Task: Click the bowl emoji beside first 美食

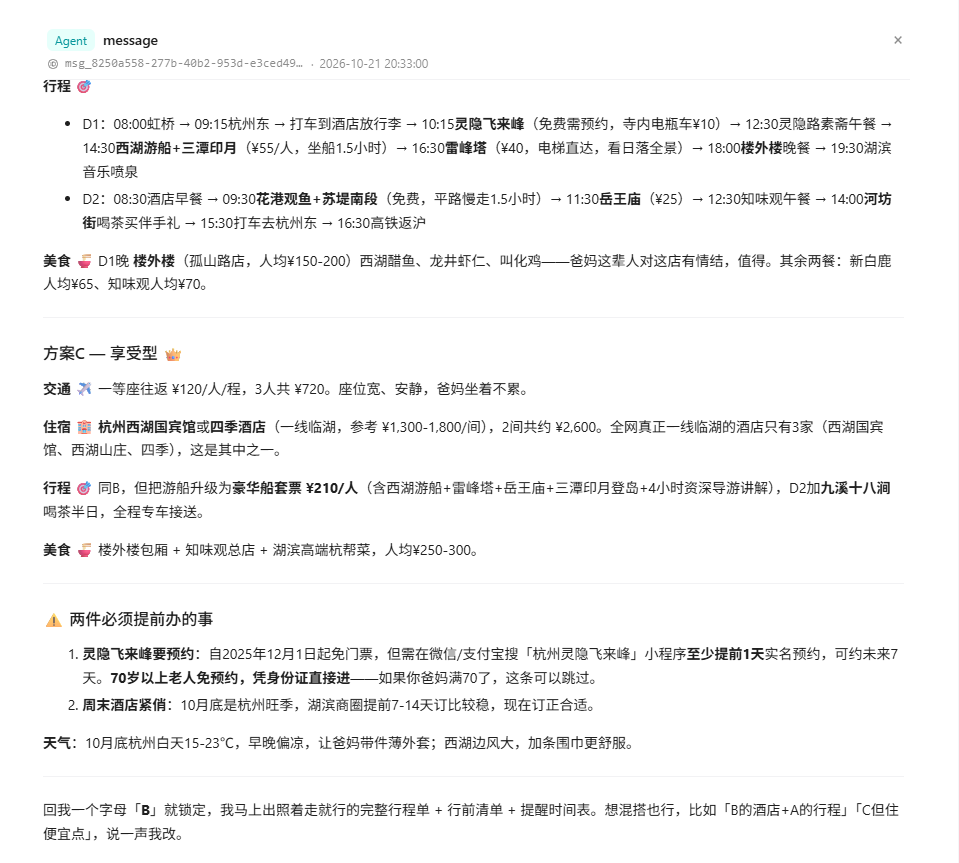Action: click(x=84, y=262)
